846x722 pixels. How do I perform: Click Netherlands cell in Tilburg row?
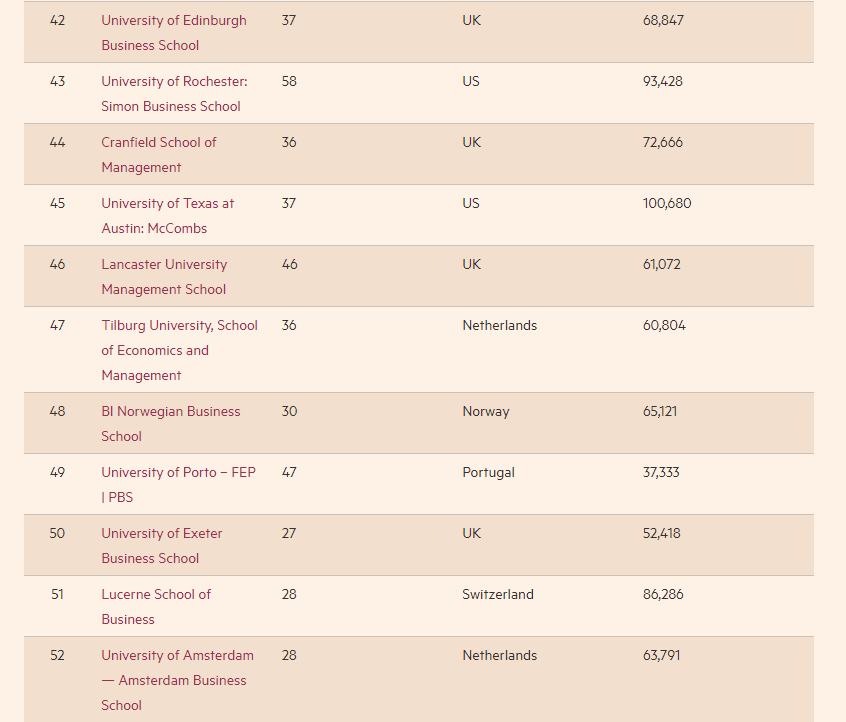click(500, 325)
